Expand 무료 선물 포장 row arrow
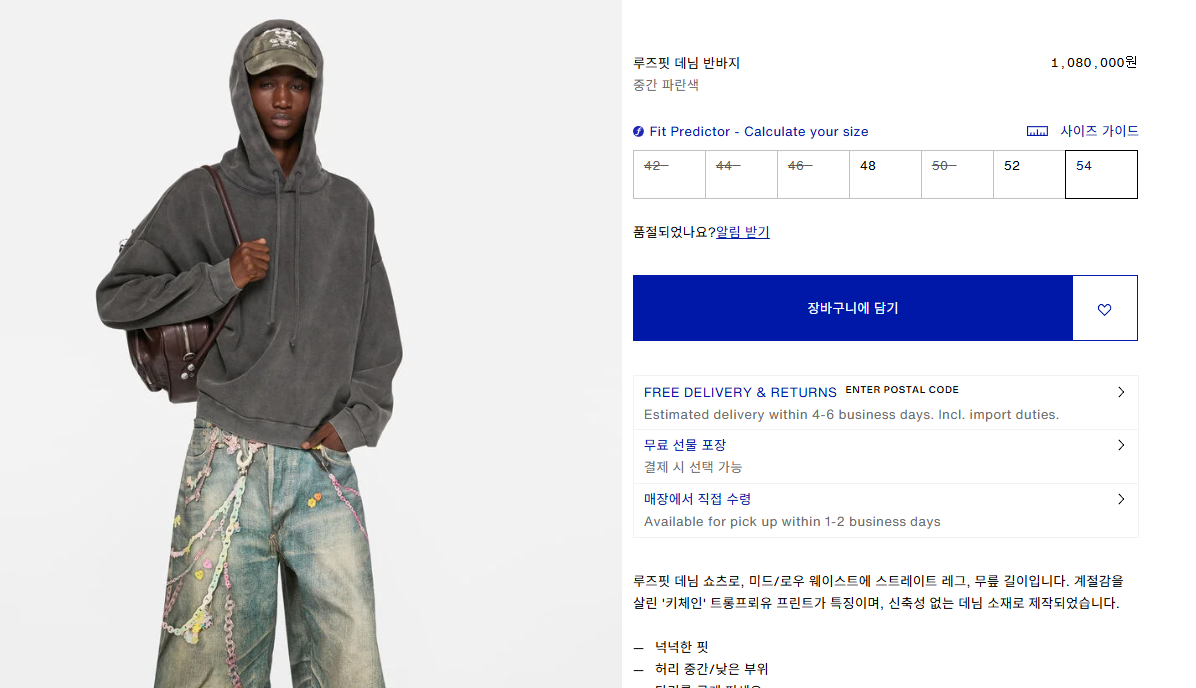1196x688 pixels. [1120, 445]
